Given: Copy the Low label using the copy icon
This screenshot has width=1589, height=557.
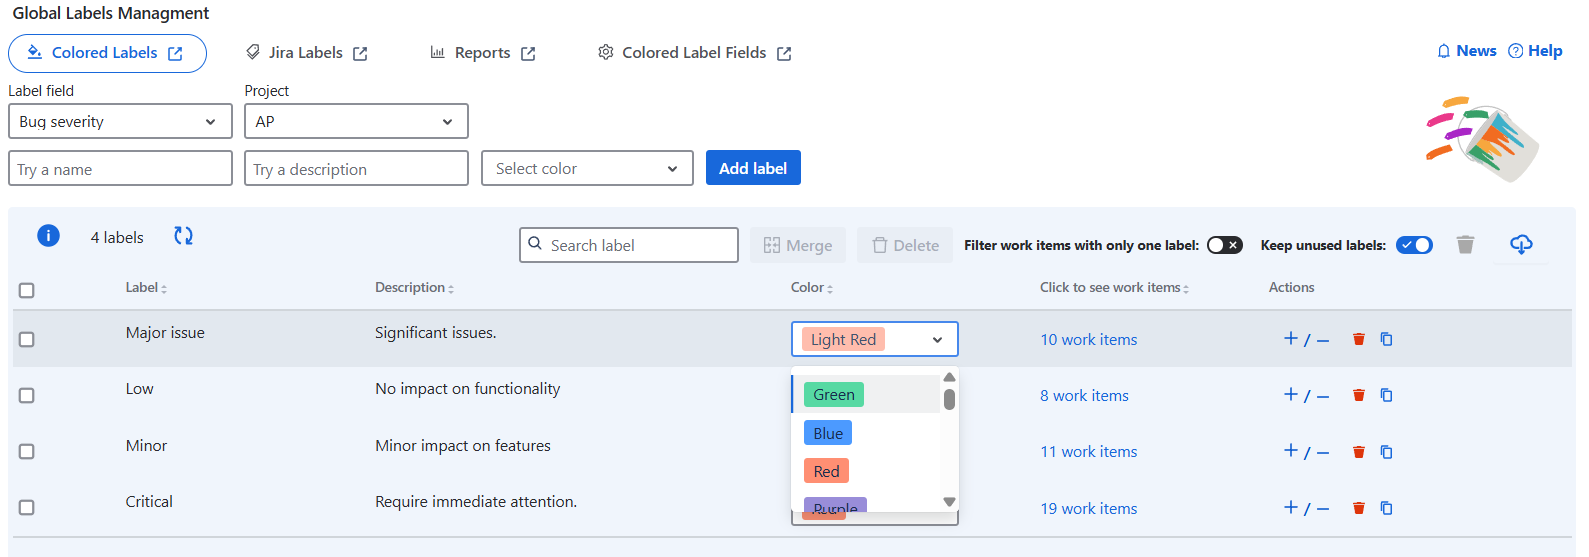Looking at the screenshot, I should (1386, 395).
